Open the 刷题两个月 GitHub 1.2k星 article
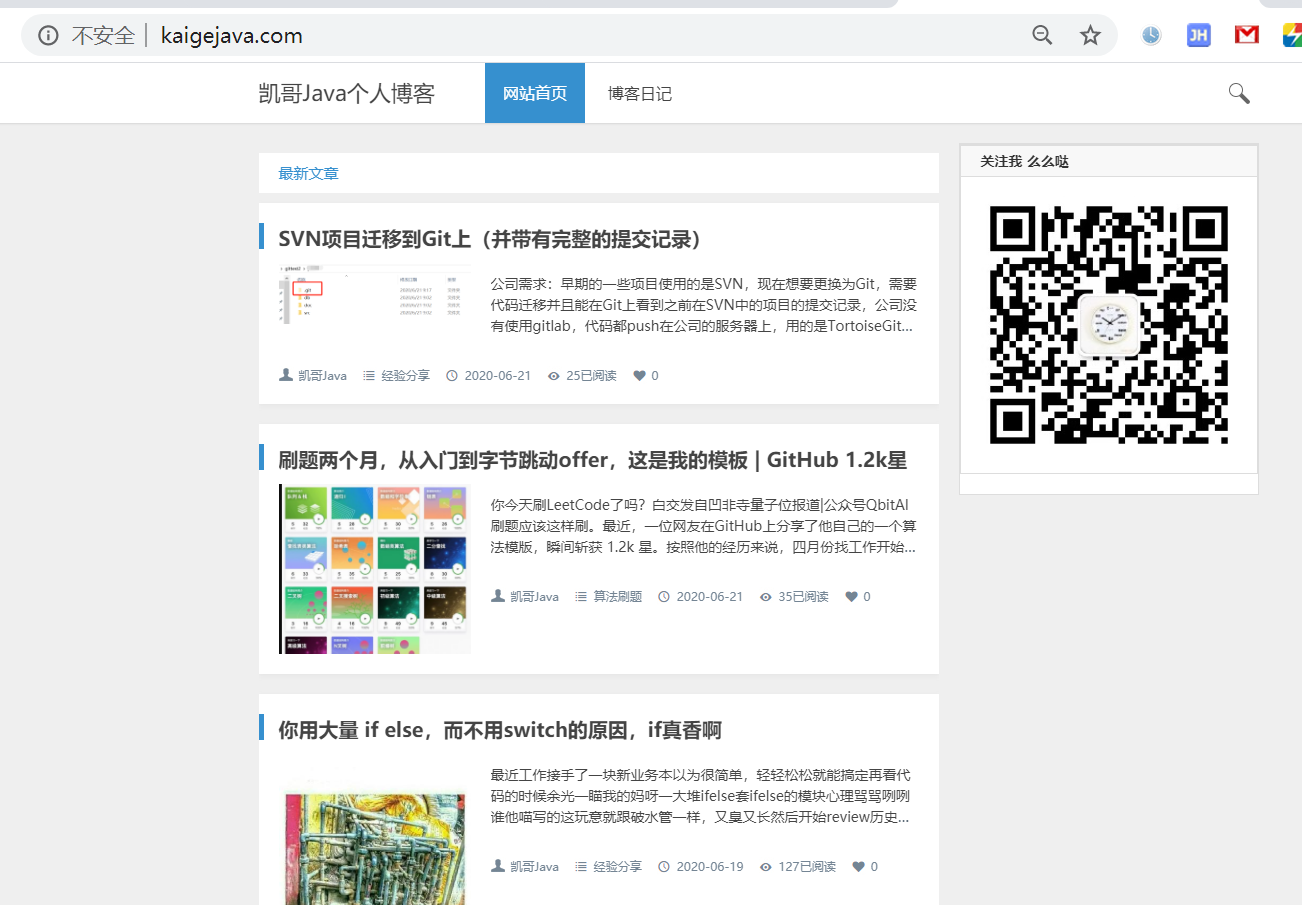Viewport: 1302px width, 905px height. coord(593,460)
